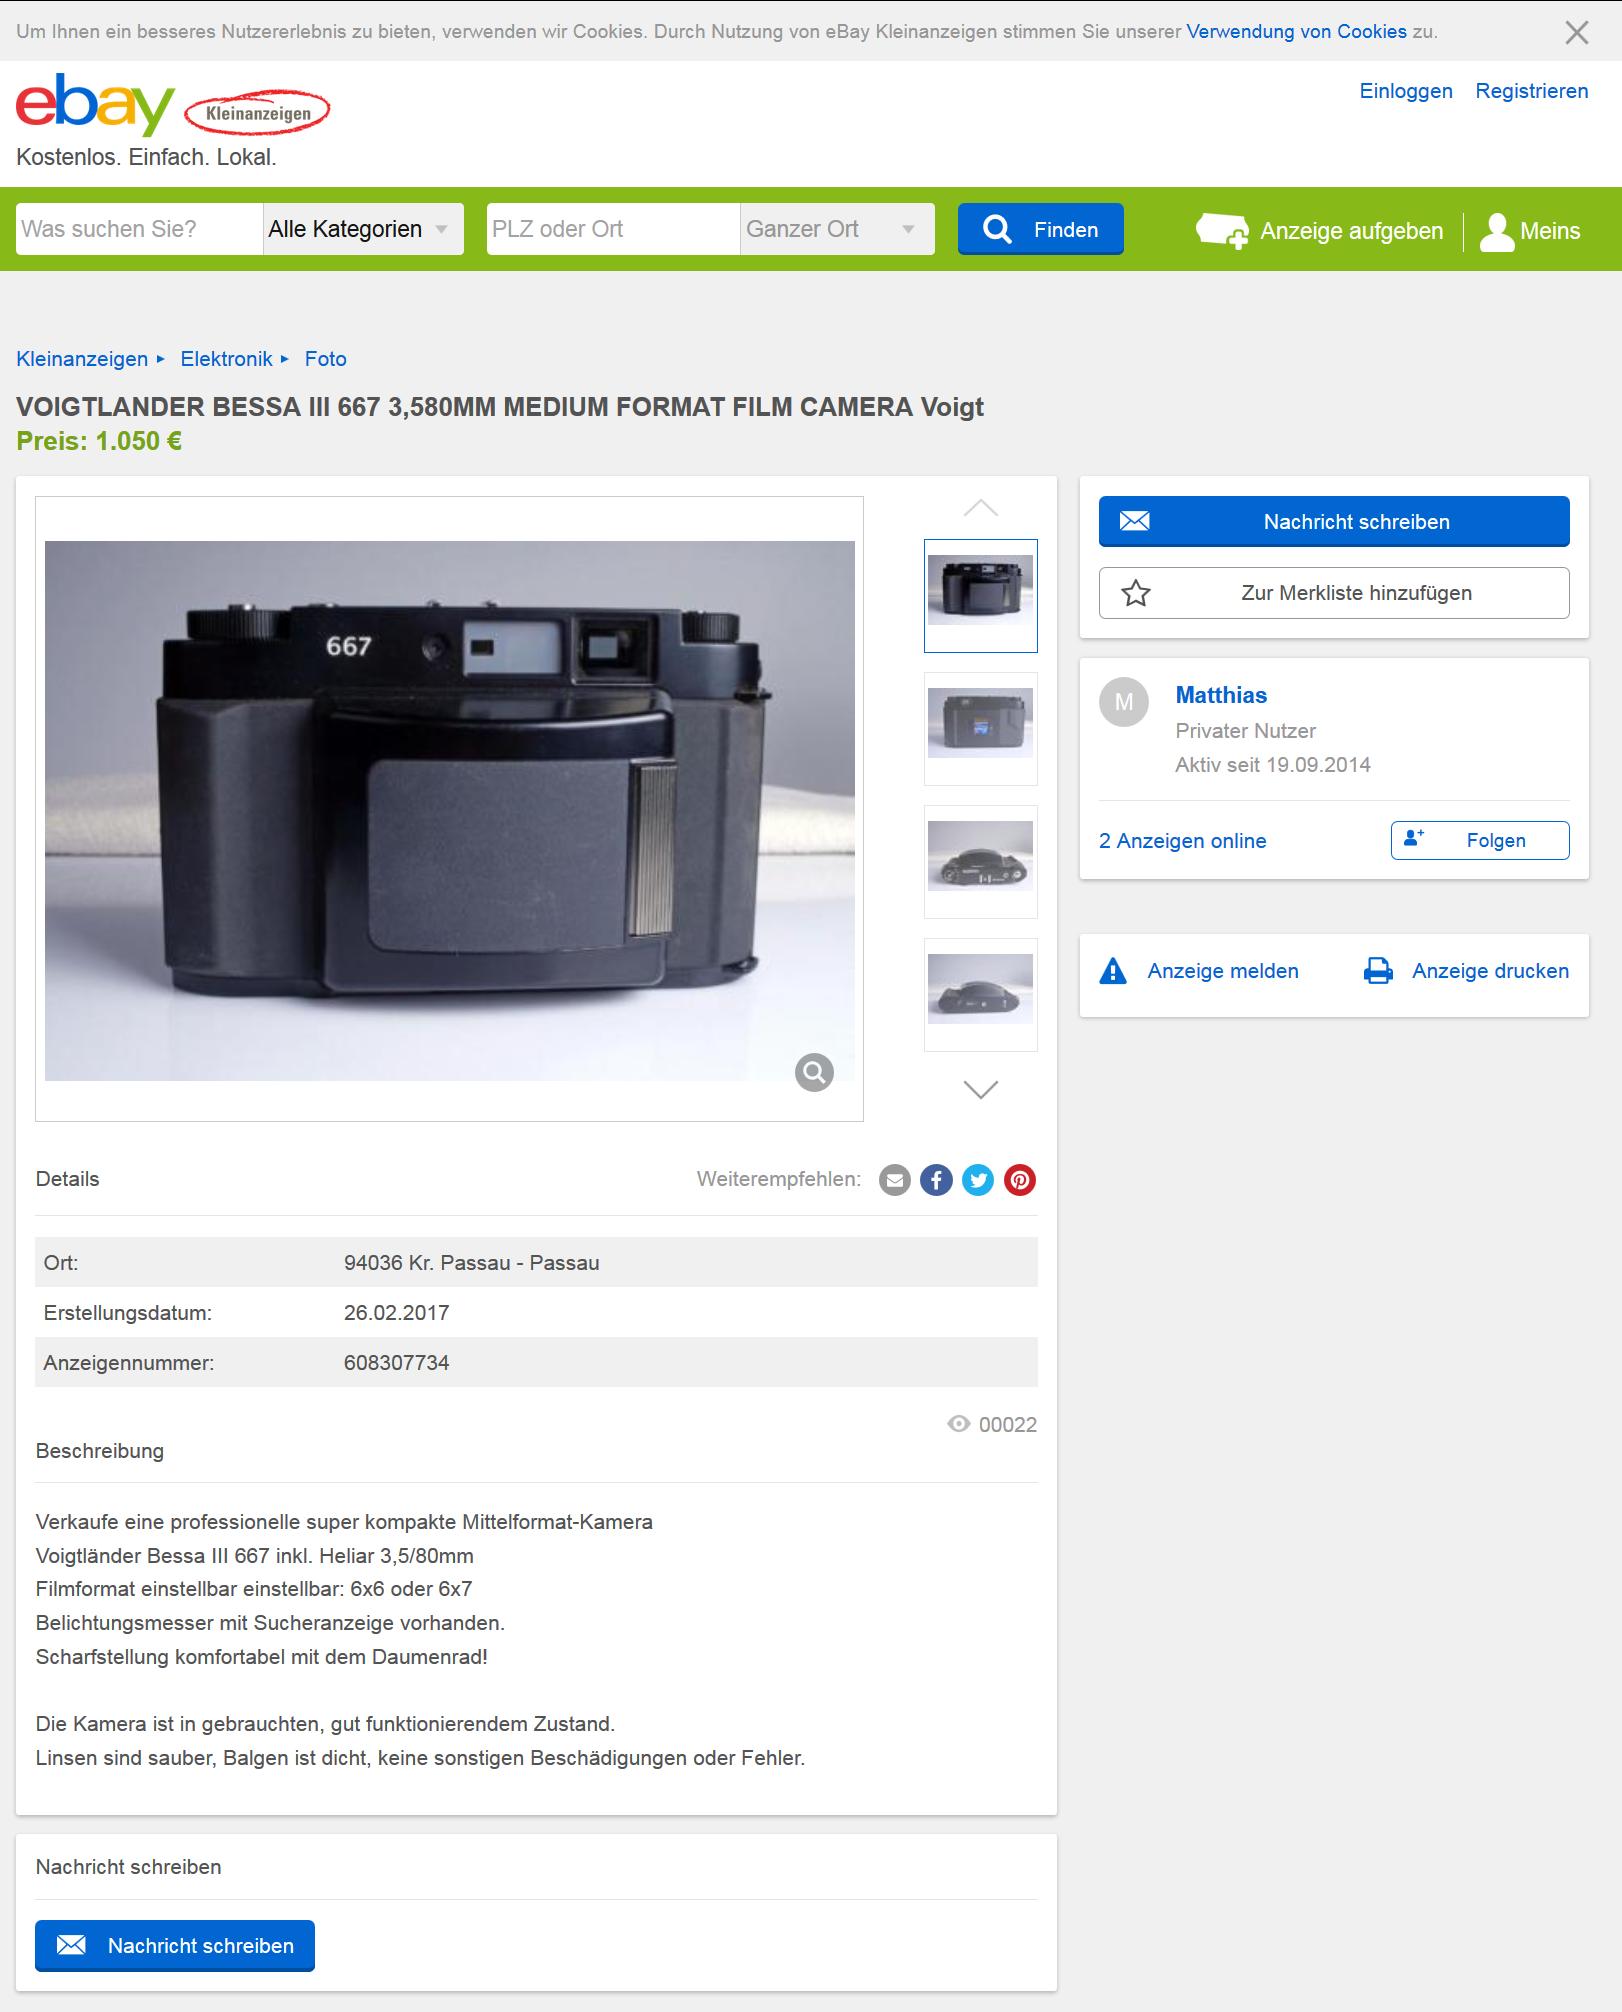1622x2012 pixels.
Task: Select the first camera thumbnail
Action: [x=981, y=596]
